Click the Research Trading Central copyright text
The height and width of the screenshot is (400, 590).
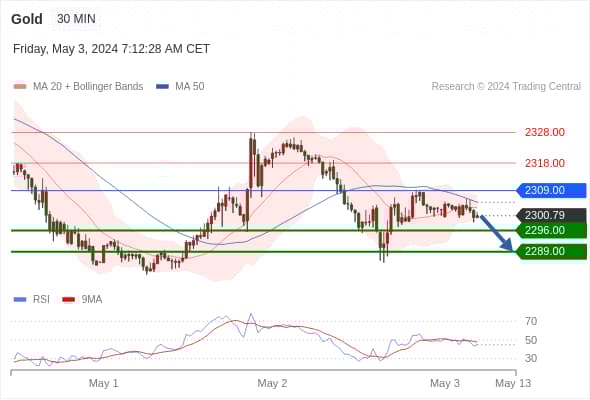506,87
